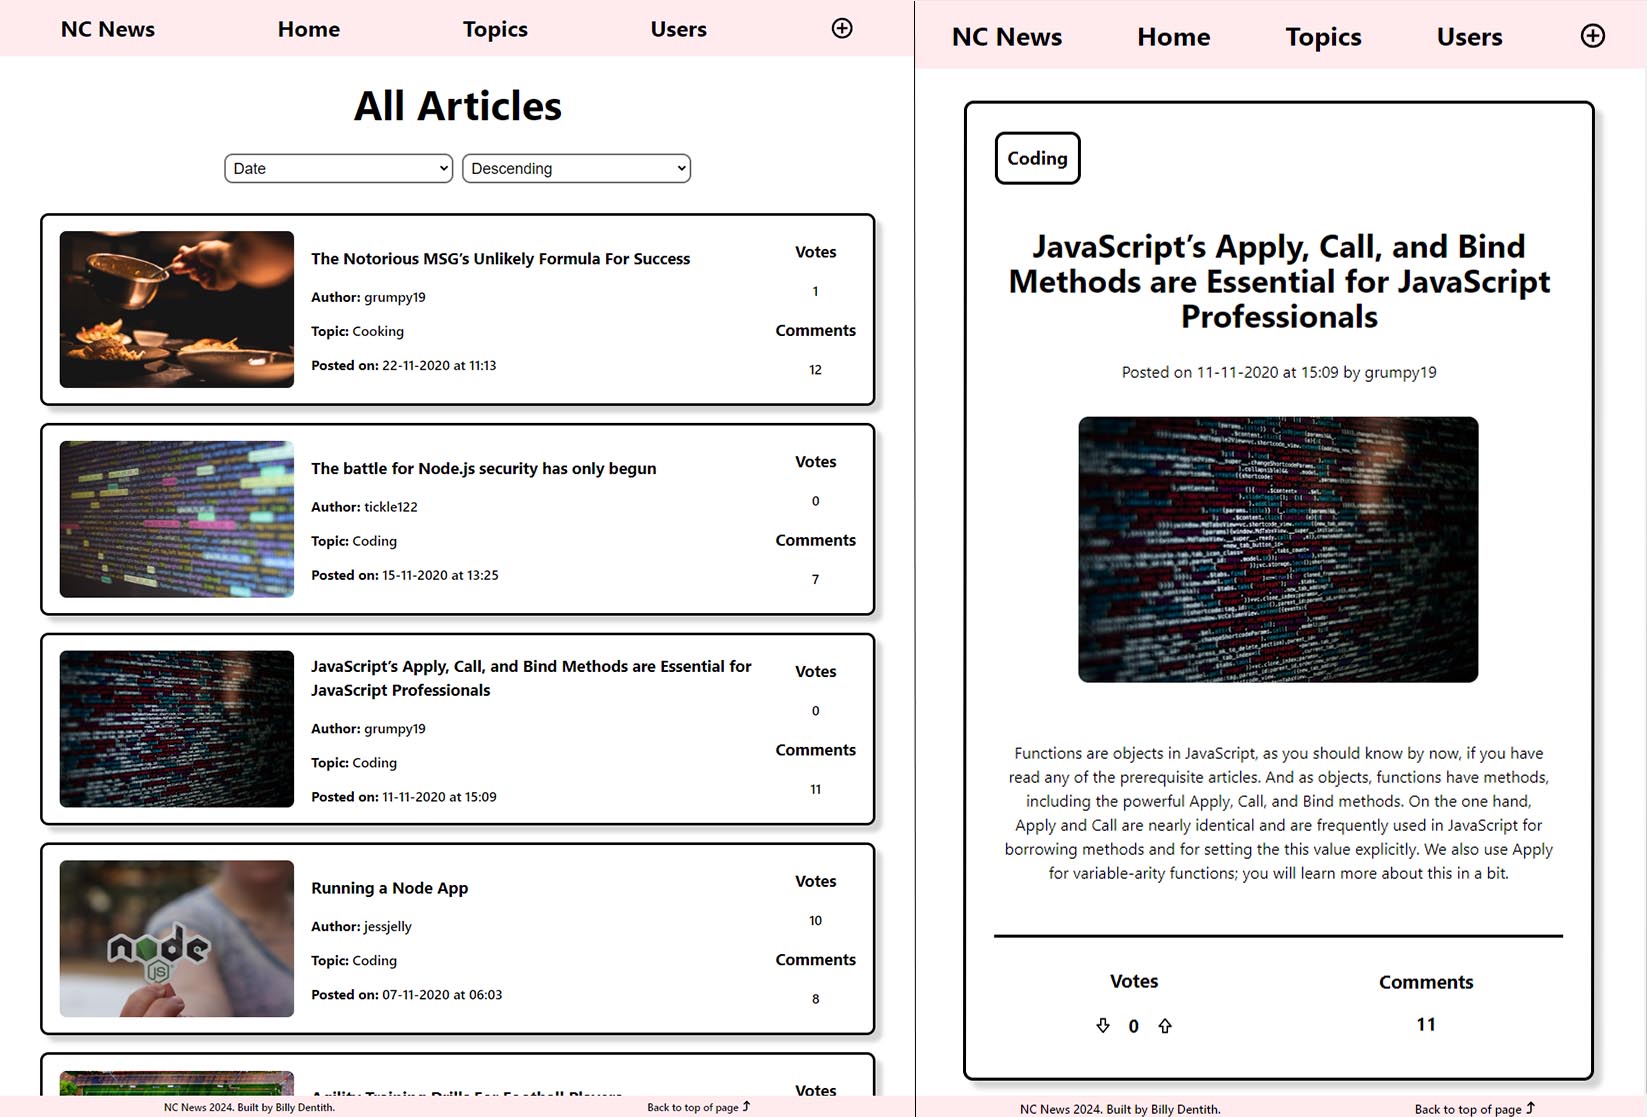Click NC News logo in right navbar
This screenshot has width=1647, height=1117.
point(1007,37)
